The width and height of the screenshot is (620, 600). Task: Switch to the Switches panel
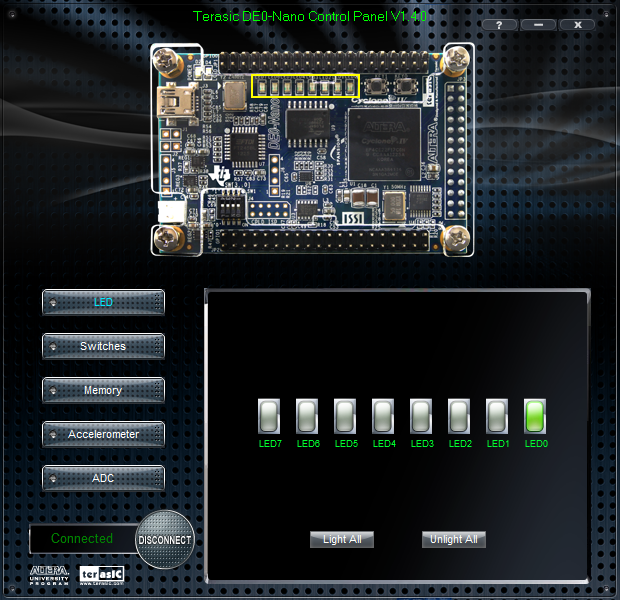pos(103,346)
